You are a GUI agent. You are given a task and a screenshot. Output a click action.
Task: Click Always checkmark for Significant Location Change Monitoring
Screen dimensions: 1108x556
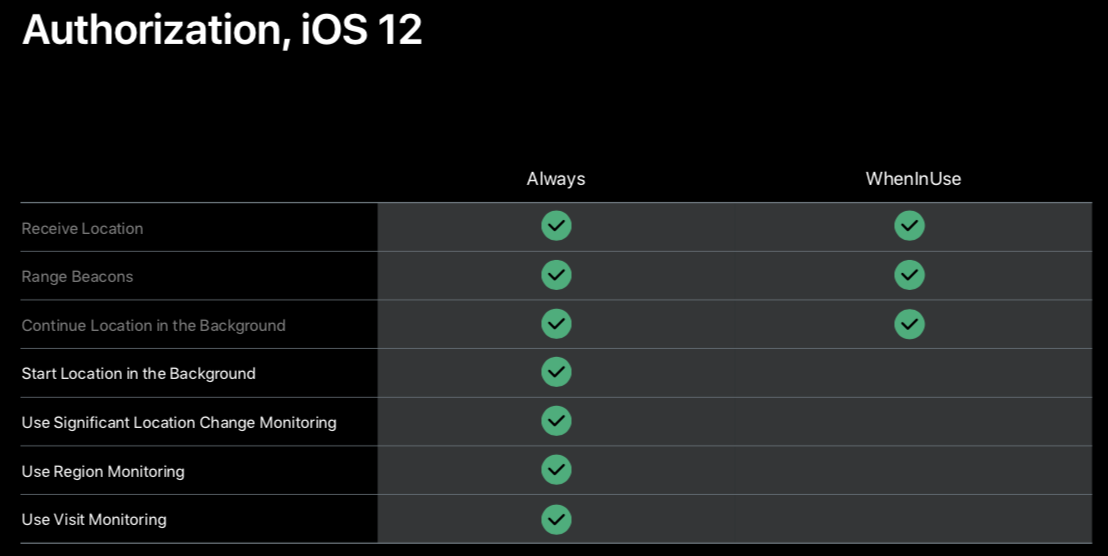click(x=556, y=420)
